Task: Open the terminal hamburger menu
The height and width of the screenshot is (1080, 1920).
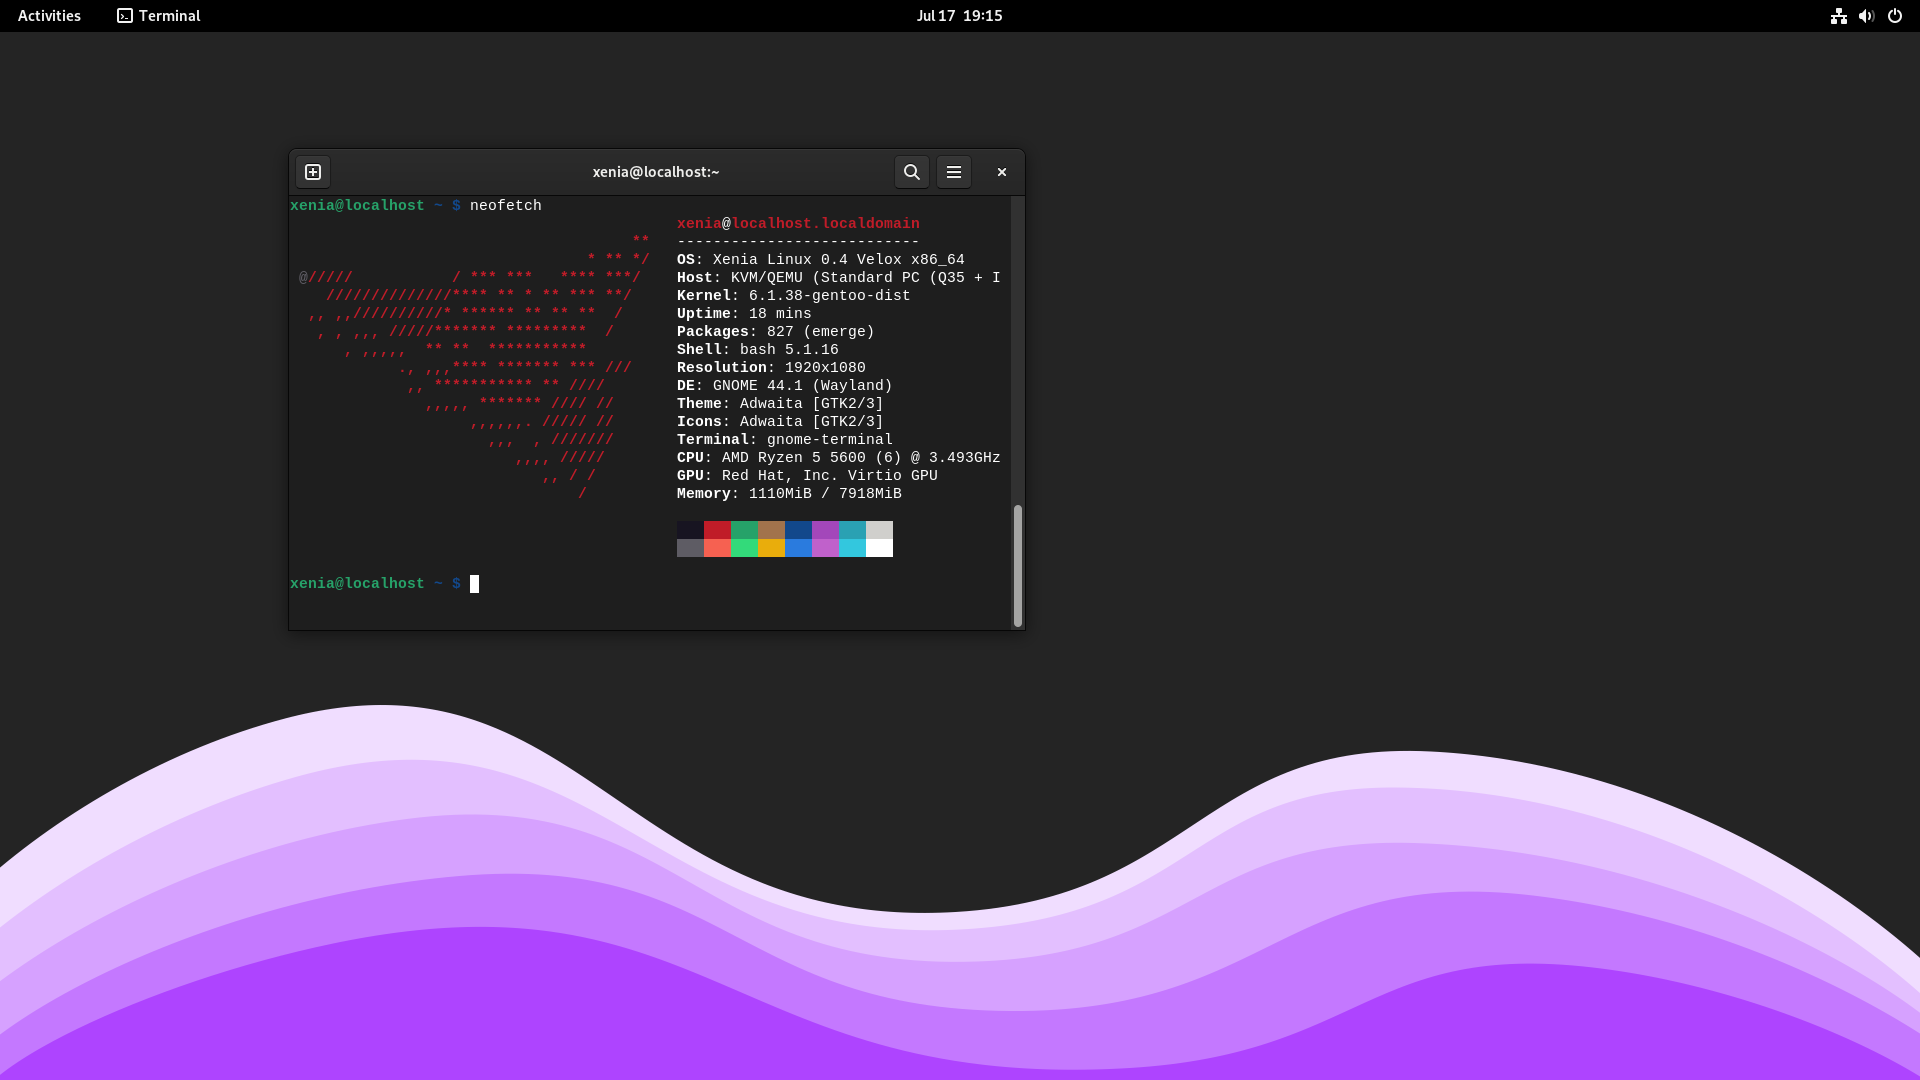Action: tap(954, 172)
